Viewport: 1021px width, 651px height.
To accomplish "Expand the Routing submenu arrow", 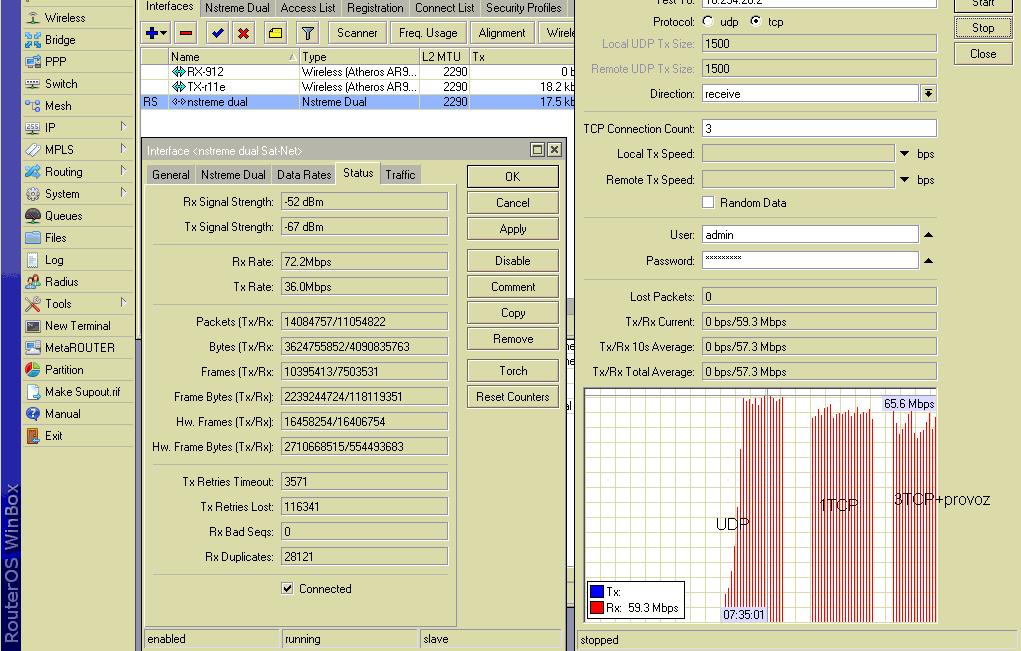I will [123, 171].
